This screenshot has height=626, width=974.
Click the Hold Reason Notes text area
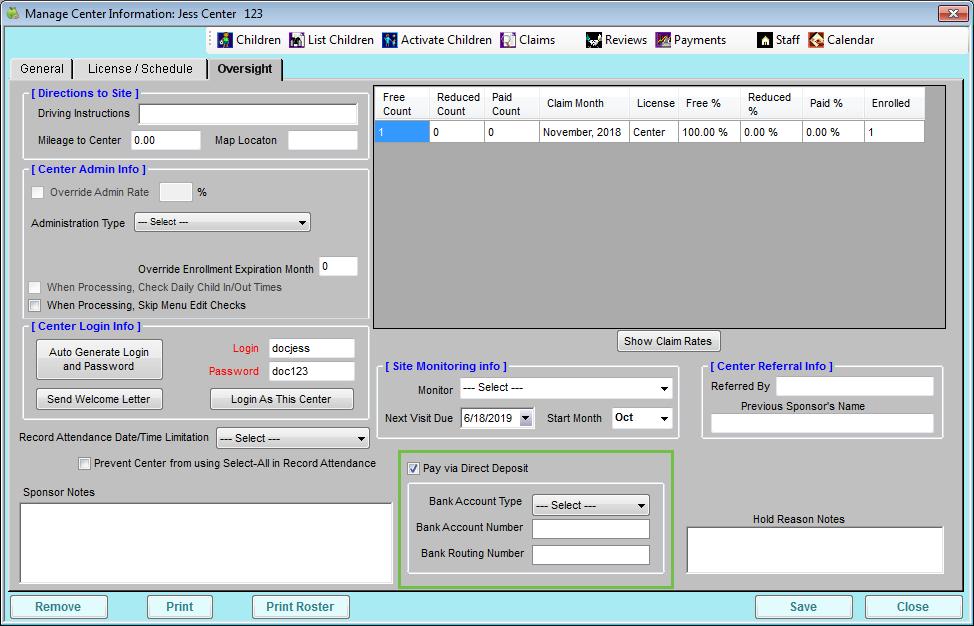pos(815,550)
